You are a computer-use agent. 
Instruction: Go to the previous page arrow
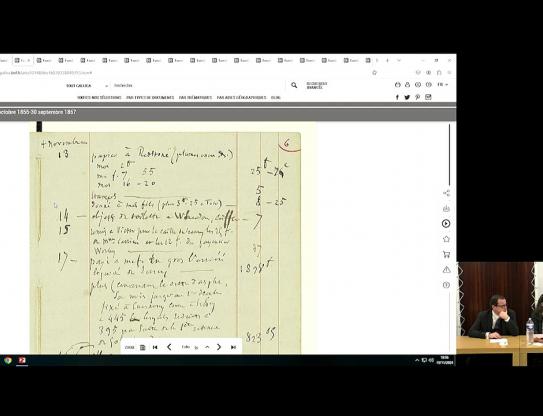point(169,347)
